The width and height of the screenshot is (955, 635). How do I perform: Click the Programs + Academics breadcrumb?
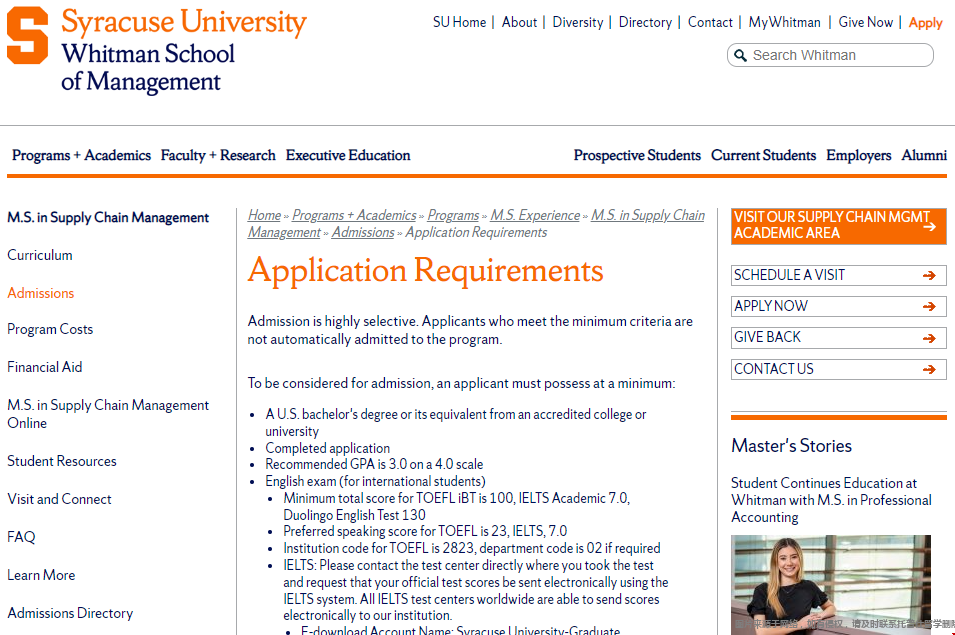(354, 216)
